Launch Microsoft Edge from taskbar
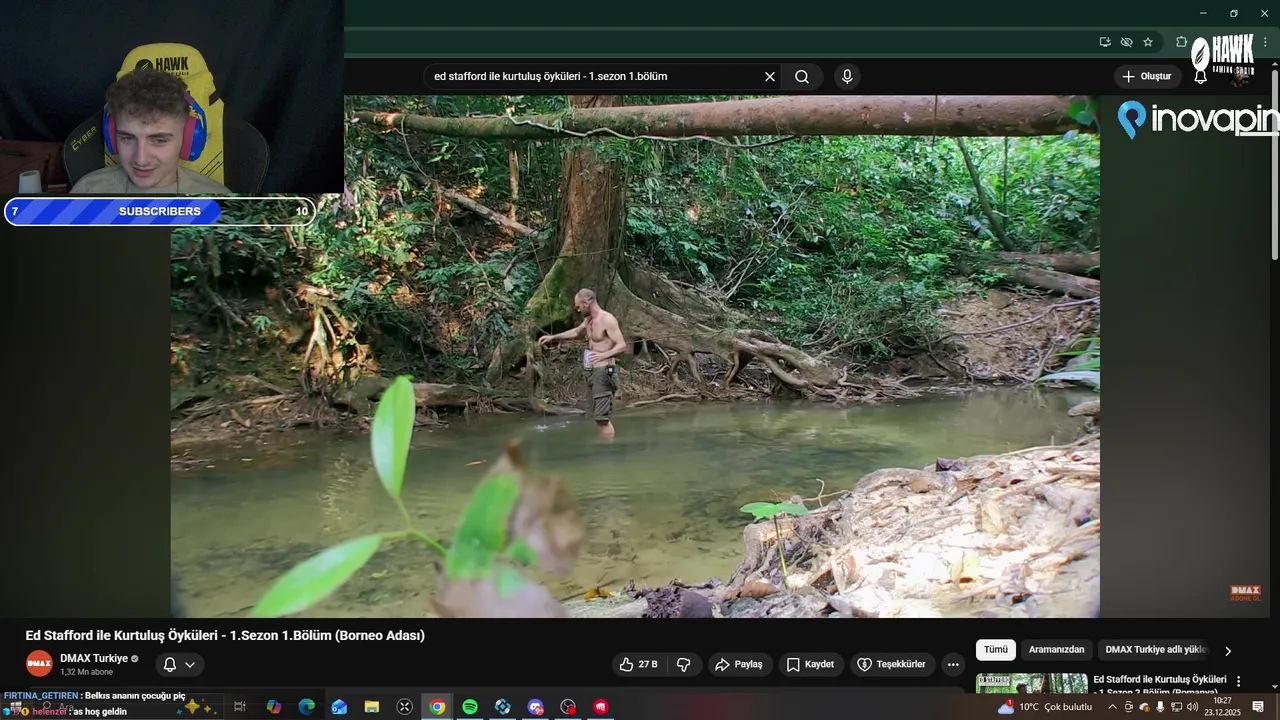1280x720 pixels. [306, 707]
